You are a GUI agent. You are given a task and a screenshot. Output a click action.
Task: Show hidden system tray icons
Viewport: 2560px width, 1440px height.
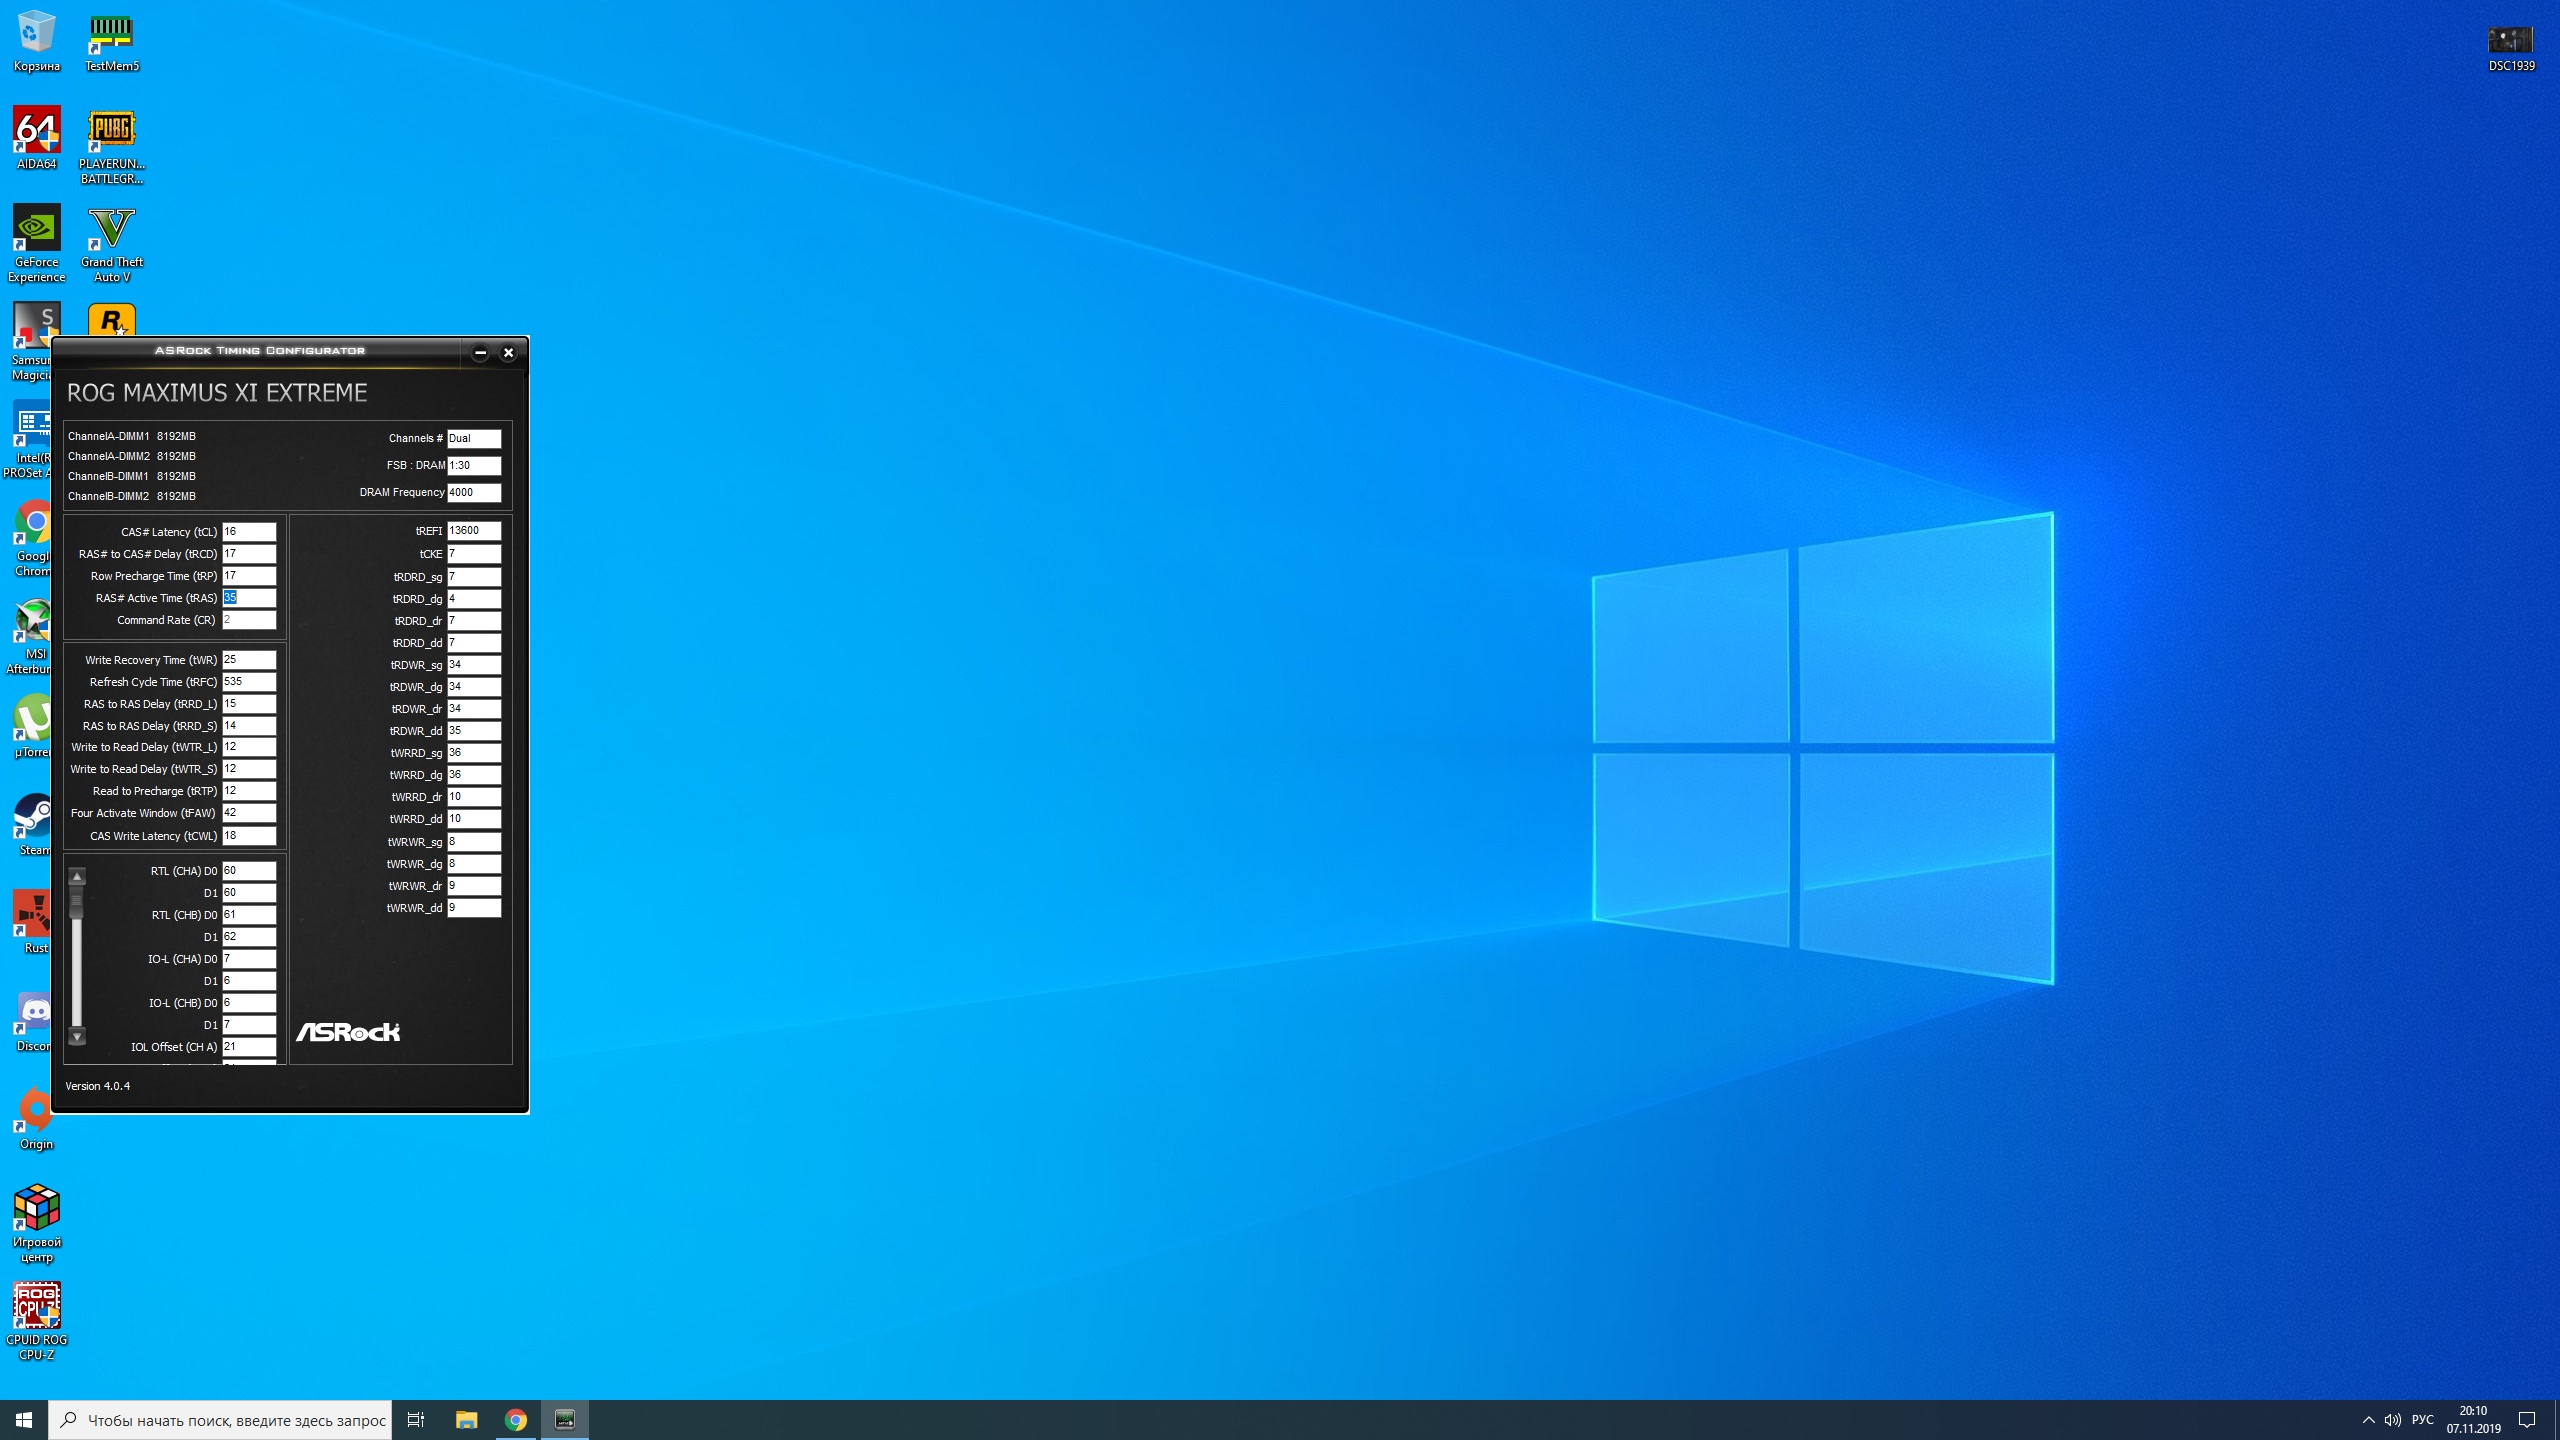(2368, 1420)
